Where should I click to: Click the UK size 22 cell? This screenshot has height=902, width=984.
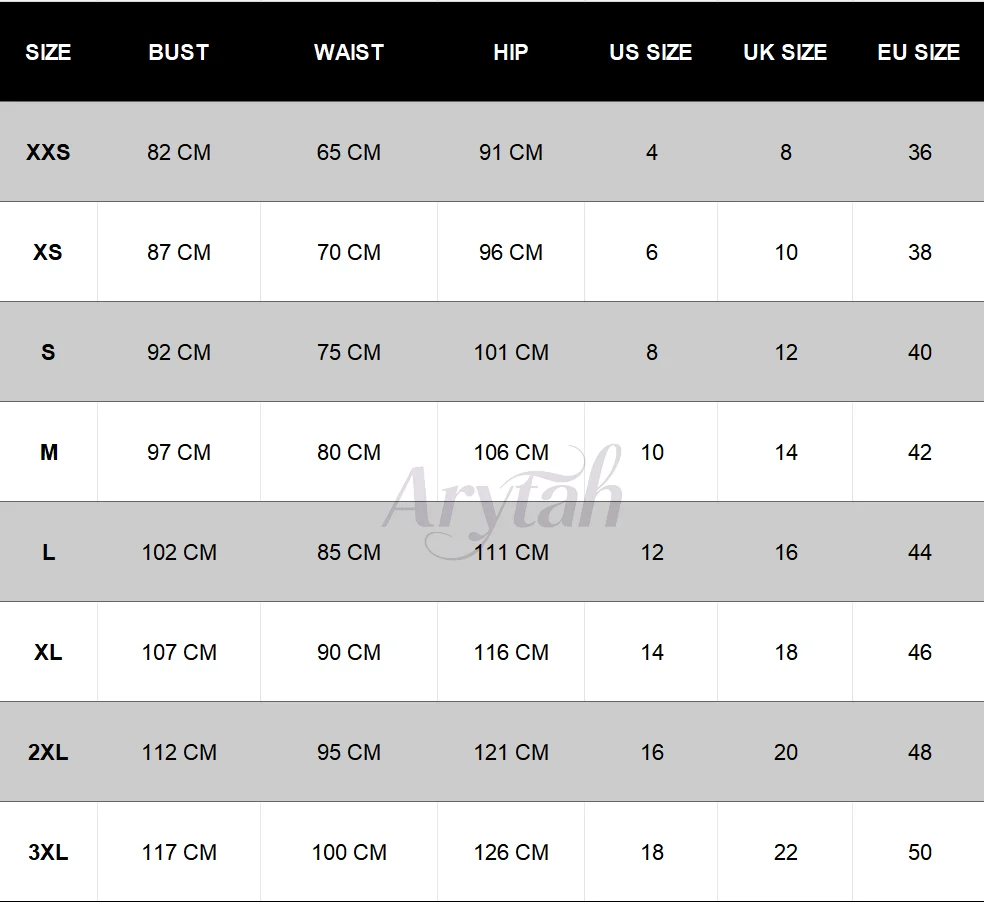click(785, 853)
